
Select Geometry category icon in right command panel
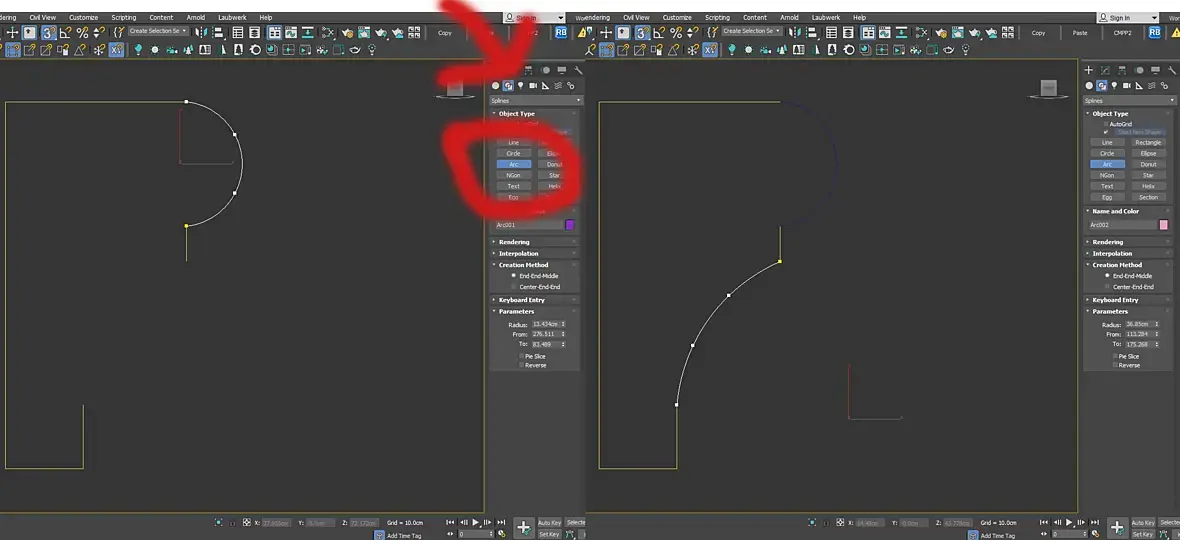click(1090, 86)
